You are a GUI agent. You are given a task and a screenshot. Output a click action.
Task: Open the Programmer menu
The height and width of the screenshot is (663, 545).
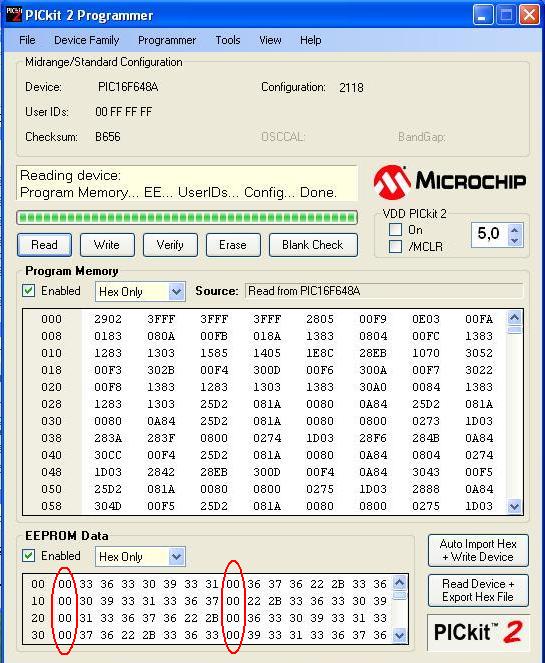(167, 40)
